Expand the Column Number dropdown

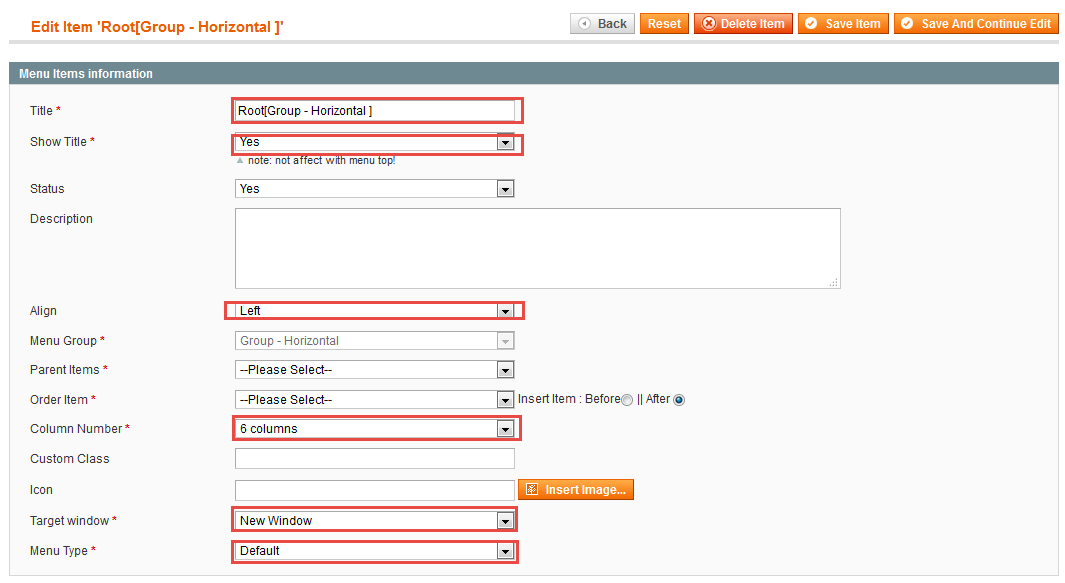tap(374, 429)
